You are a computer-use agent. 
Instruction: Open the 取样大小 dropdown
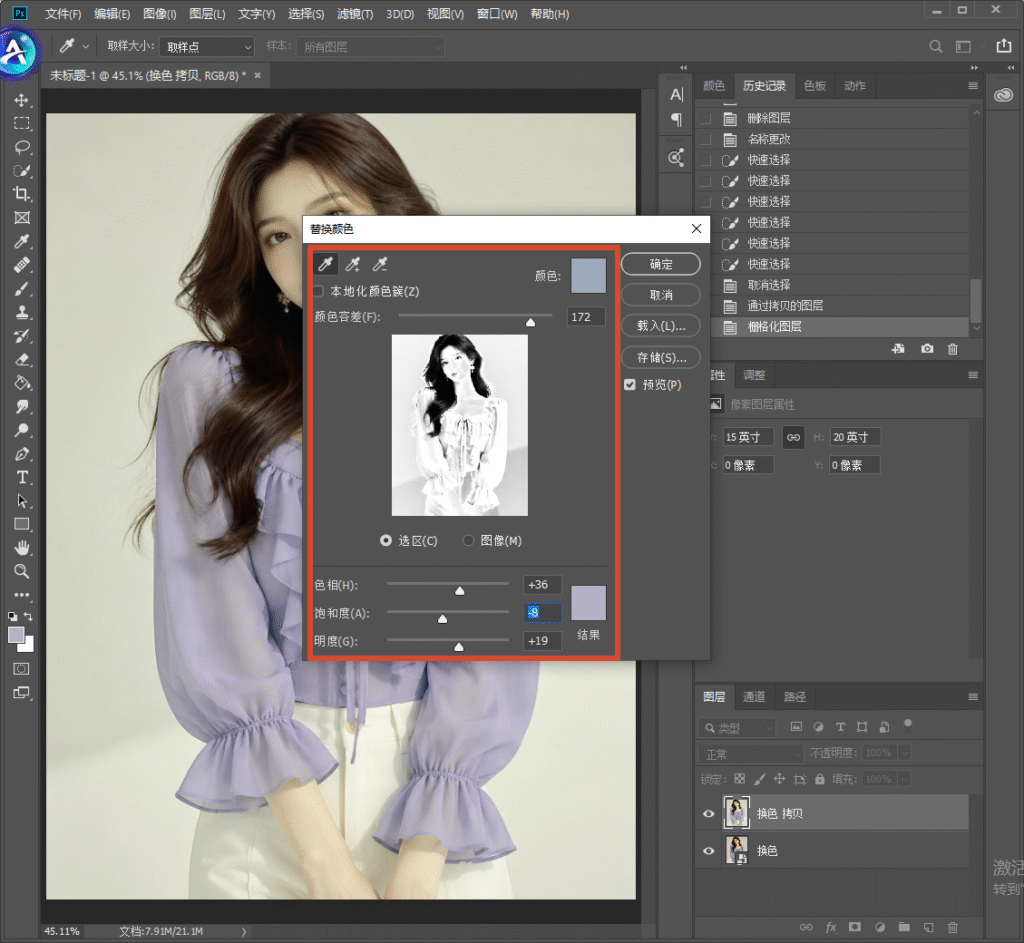coord(206,47)
